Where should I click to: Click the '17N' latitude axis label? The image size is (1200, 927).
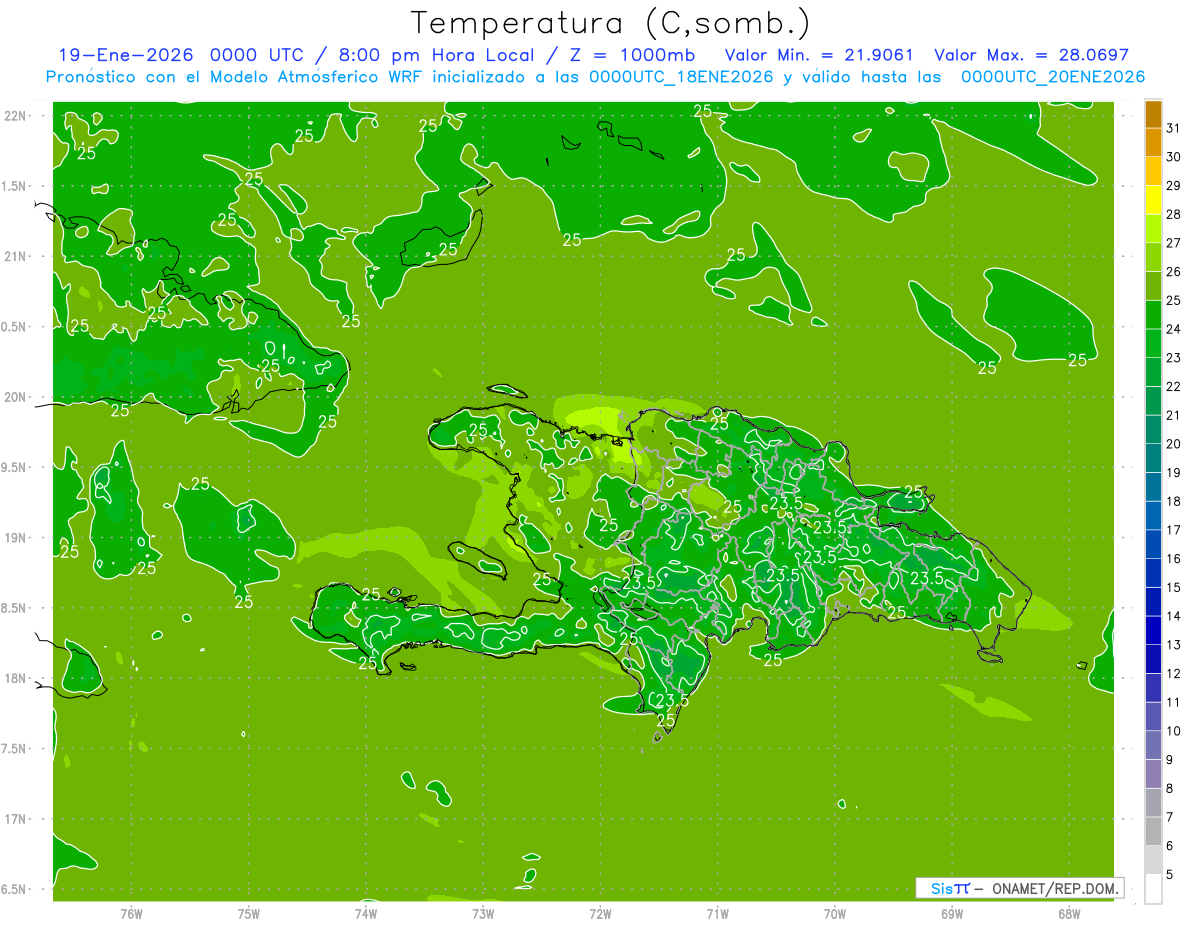(17, 819)
